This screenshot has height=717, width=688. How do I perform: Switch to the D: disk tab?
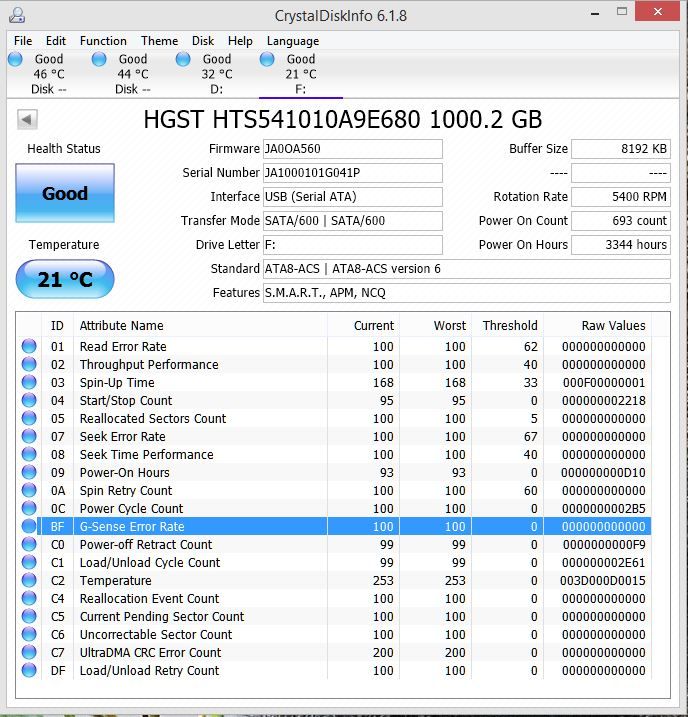pyautogui.click(x=217, y=74)
